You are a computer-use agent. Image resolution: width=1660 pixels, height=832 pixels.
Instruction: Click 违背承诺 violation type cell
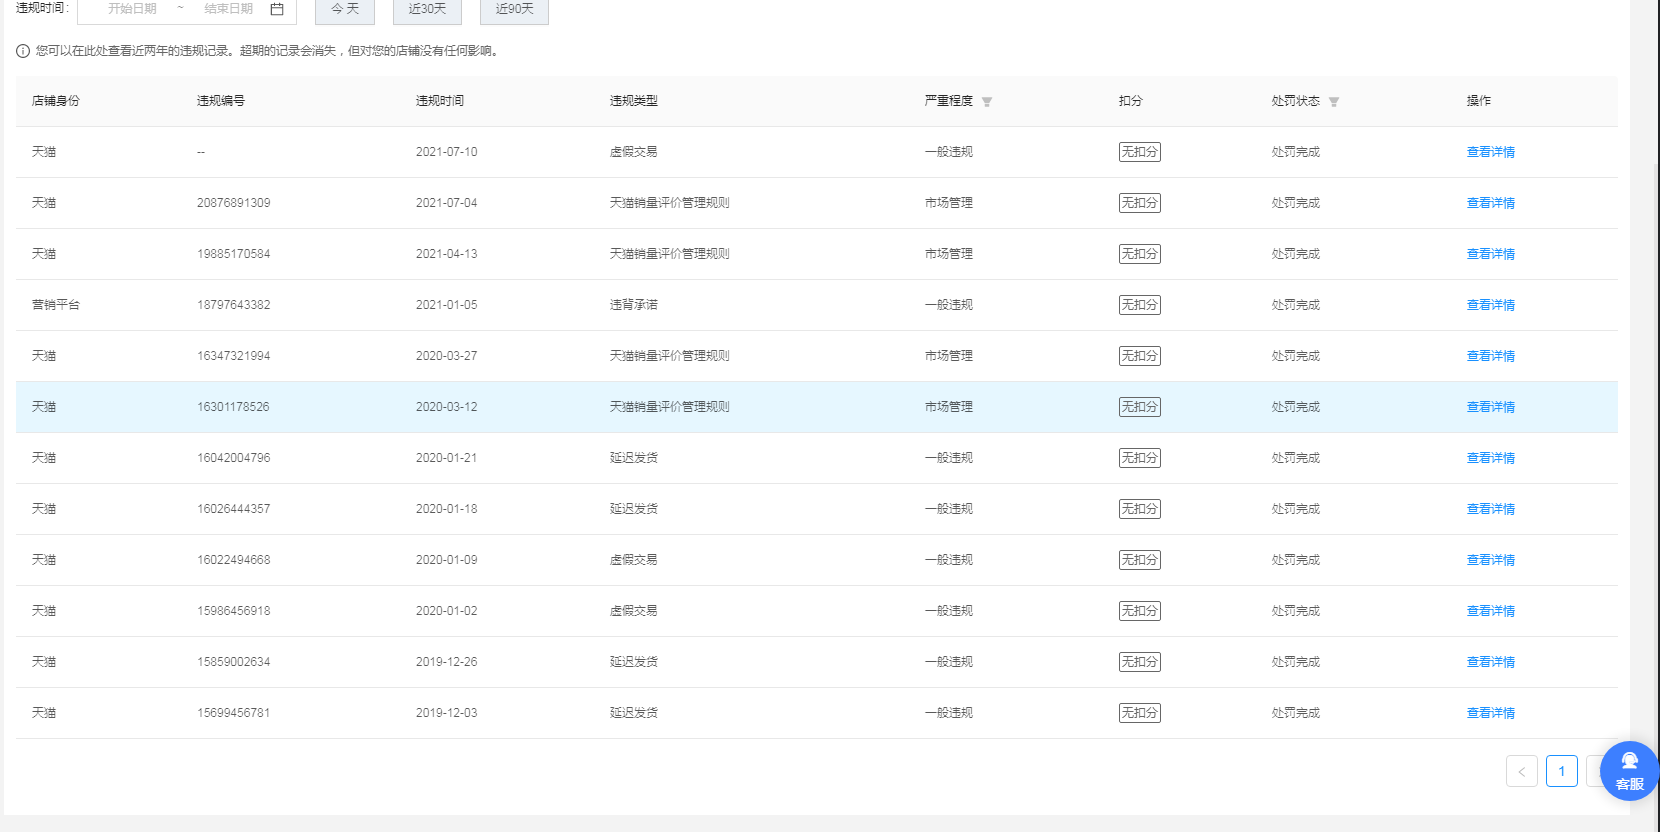(634, 305)
